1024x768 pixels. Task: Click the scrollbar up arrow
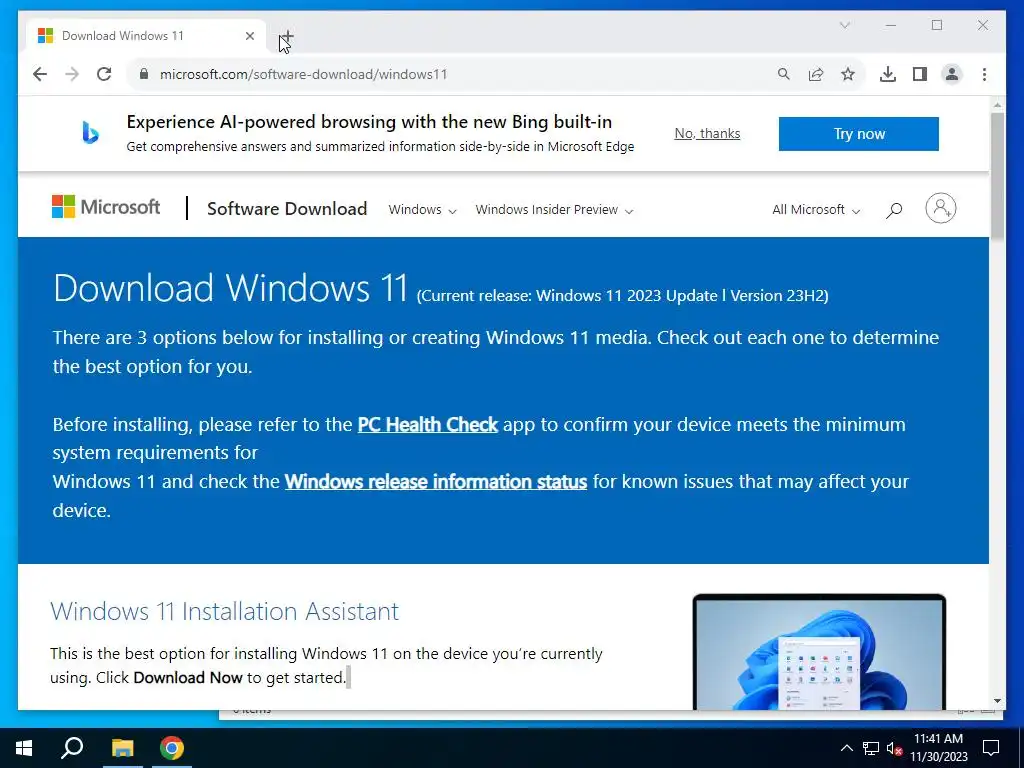(997, 104)
